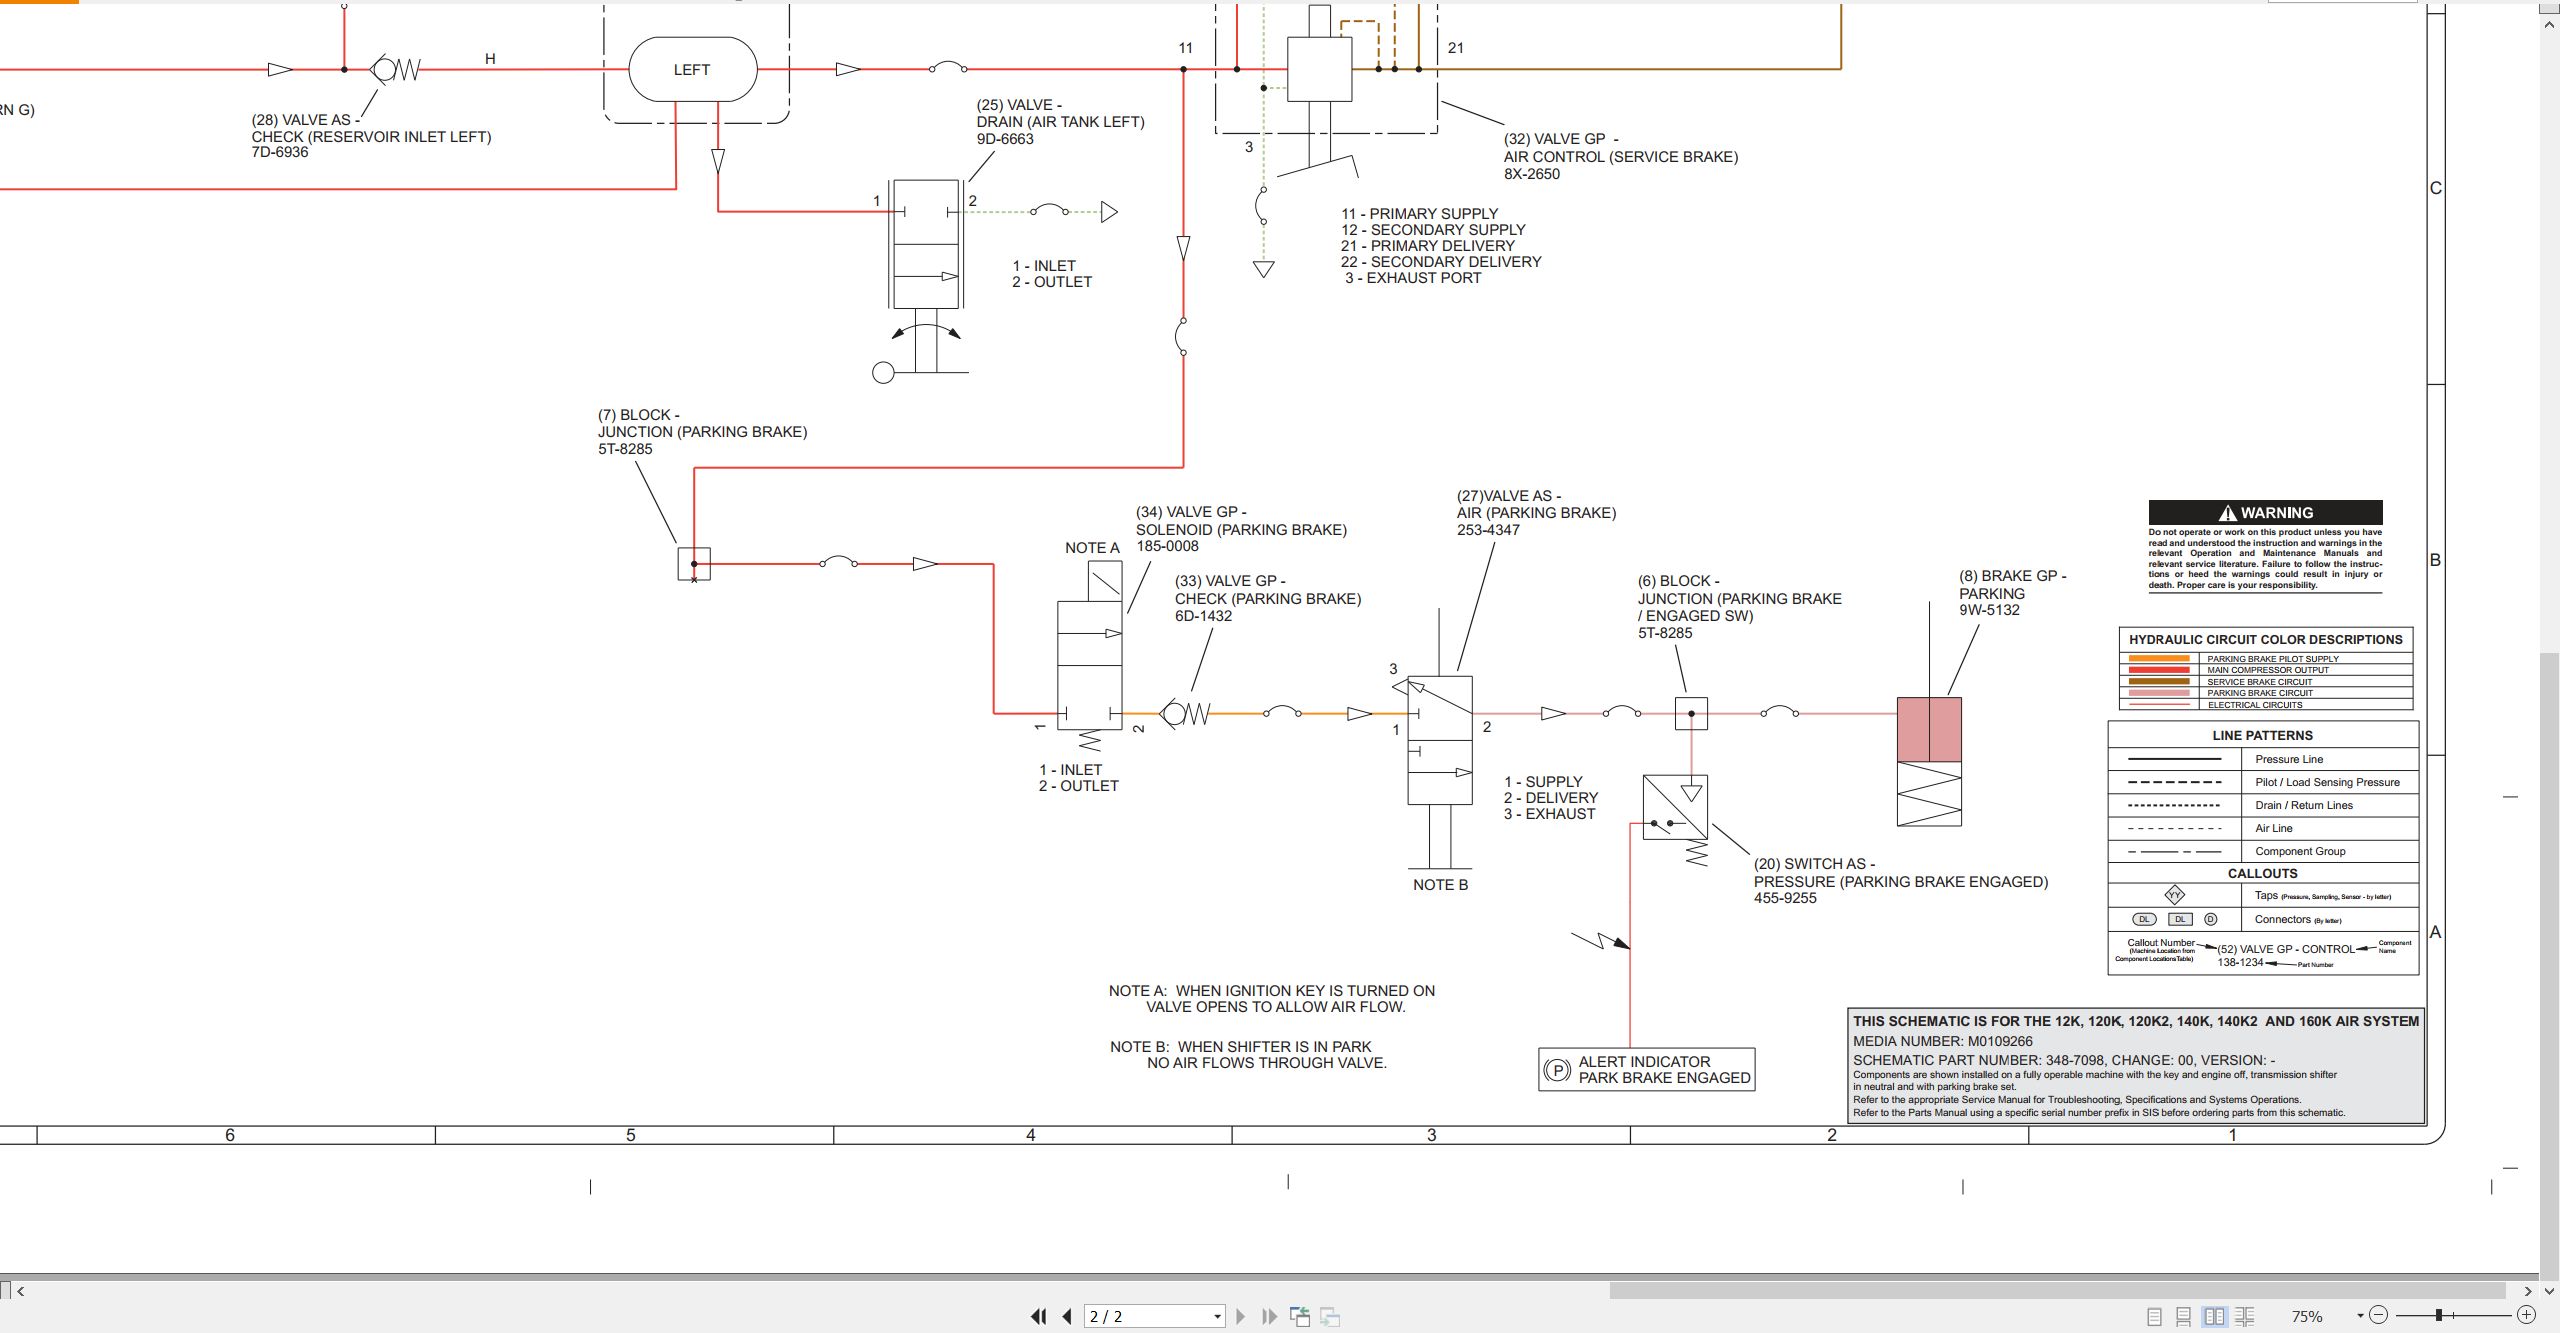Viewport: 2560px width, 1333px height.
Task: Jump to the last page
Action: [x=1269, y=1316]
